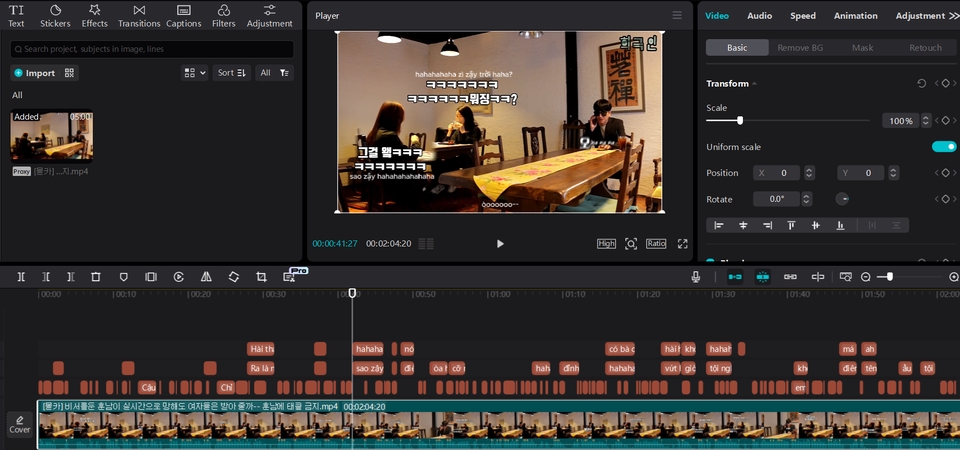960x450 pixels.
Task: Adjust the Scale slider
Action: tap(740, 121)
